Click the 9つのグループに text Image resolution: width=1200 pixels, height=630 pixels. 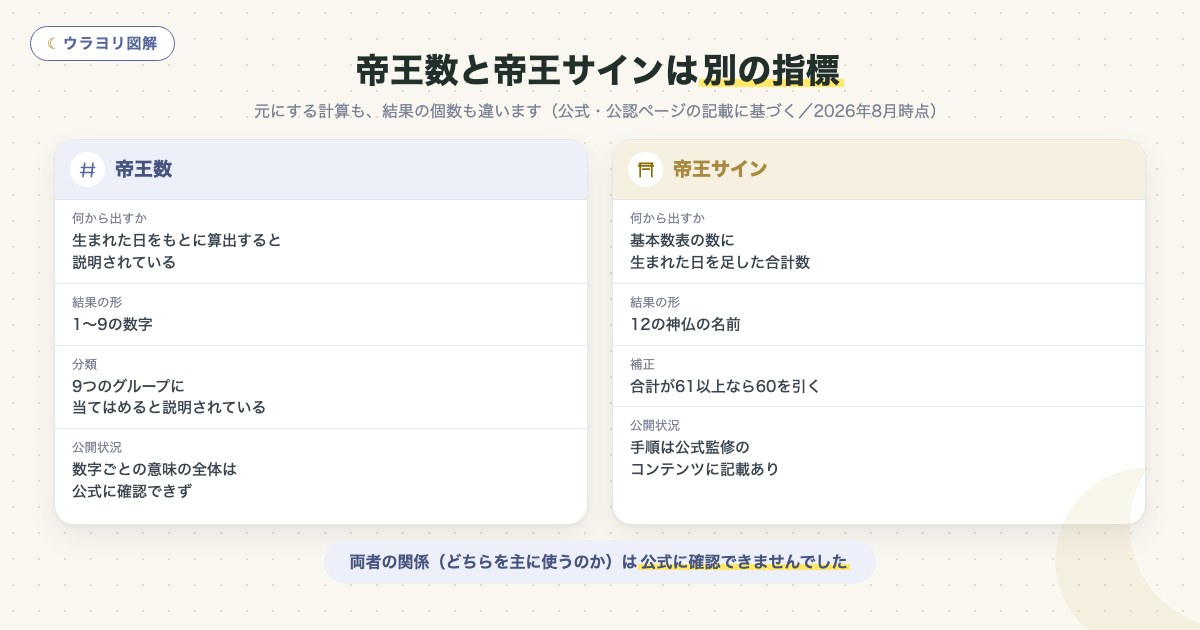click(x=129, y=385)
